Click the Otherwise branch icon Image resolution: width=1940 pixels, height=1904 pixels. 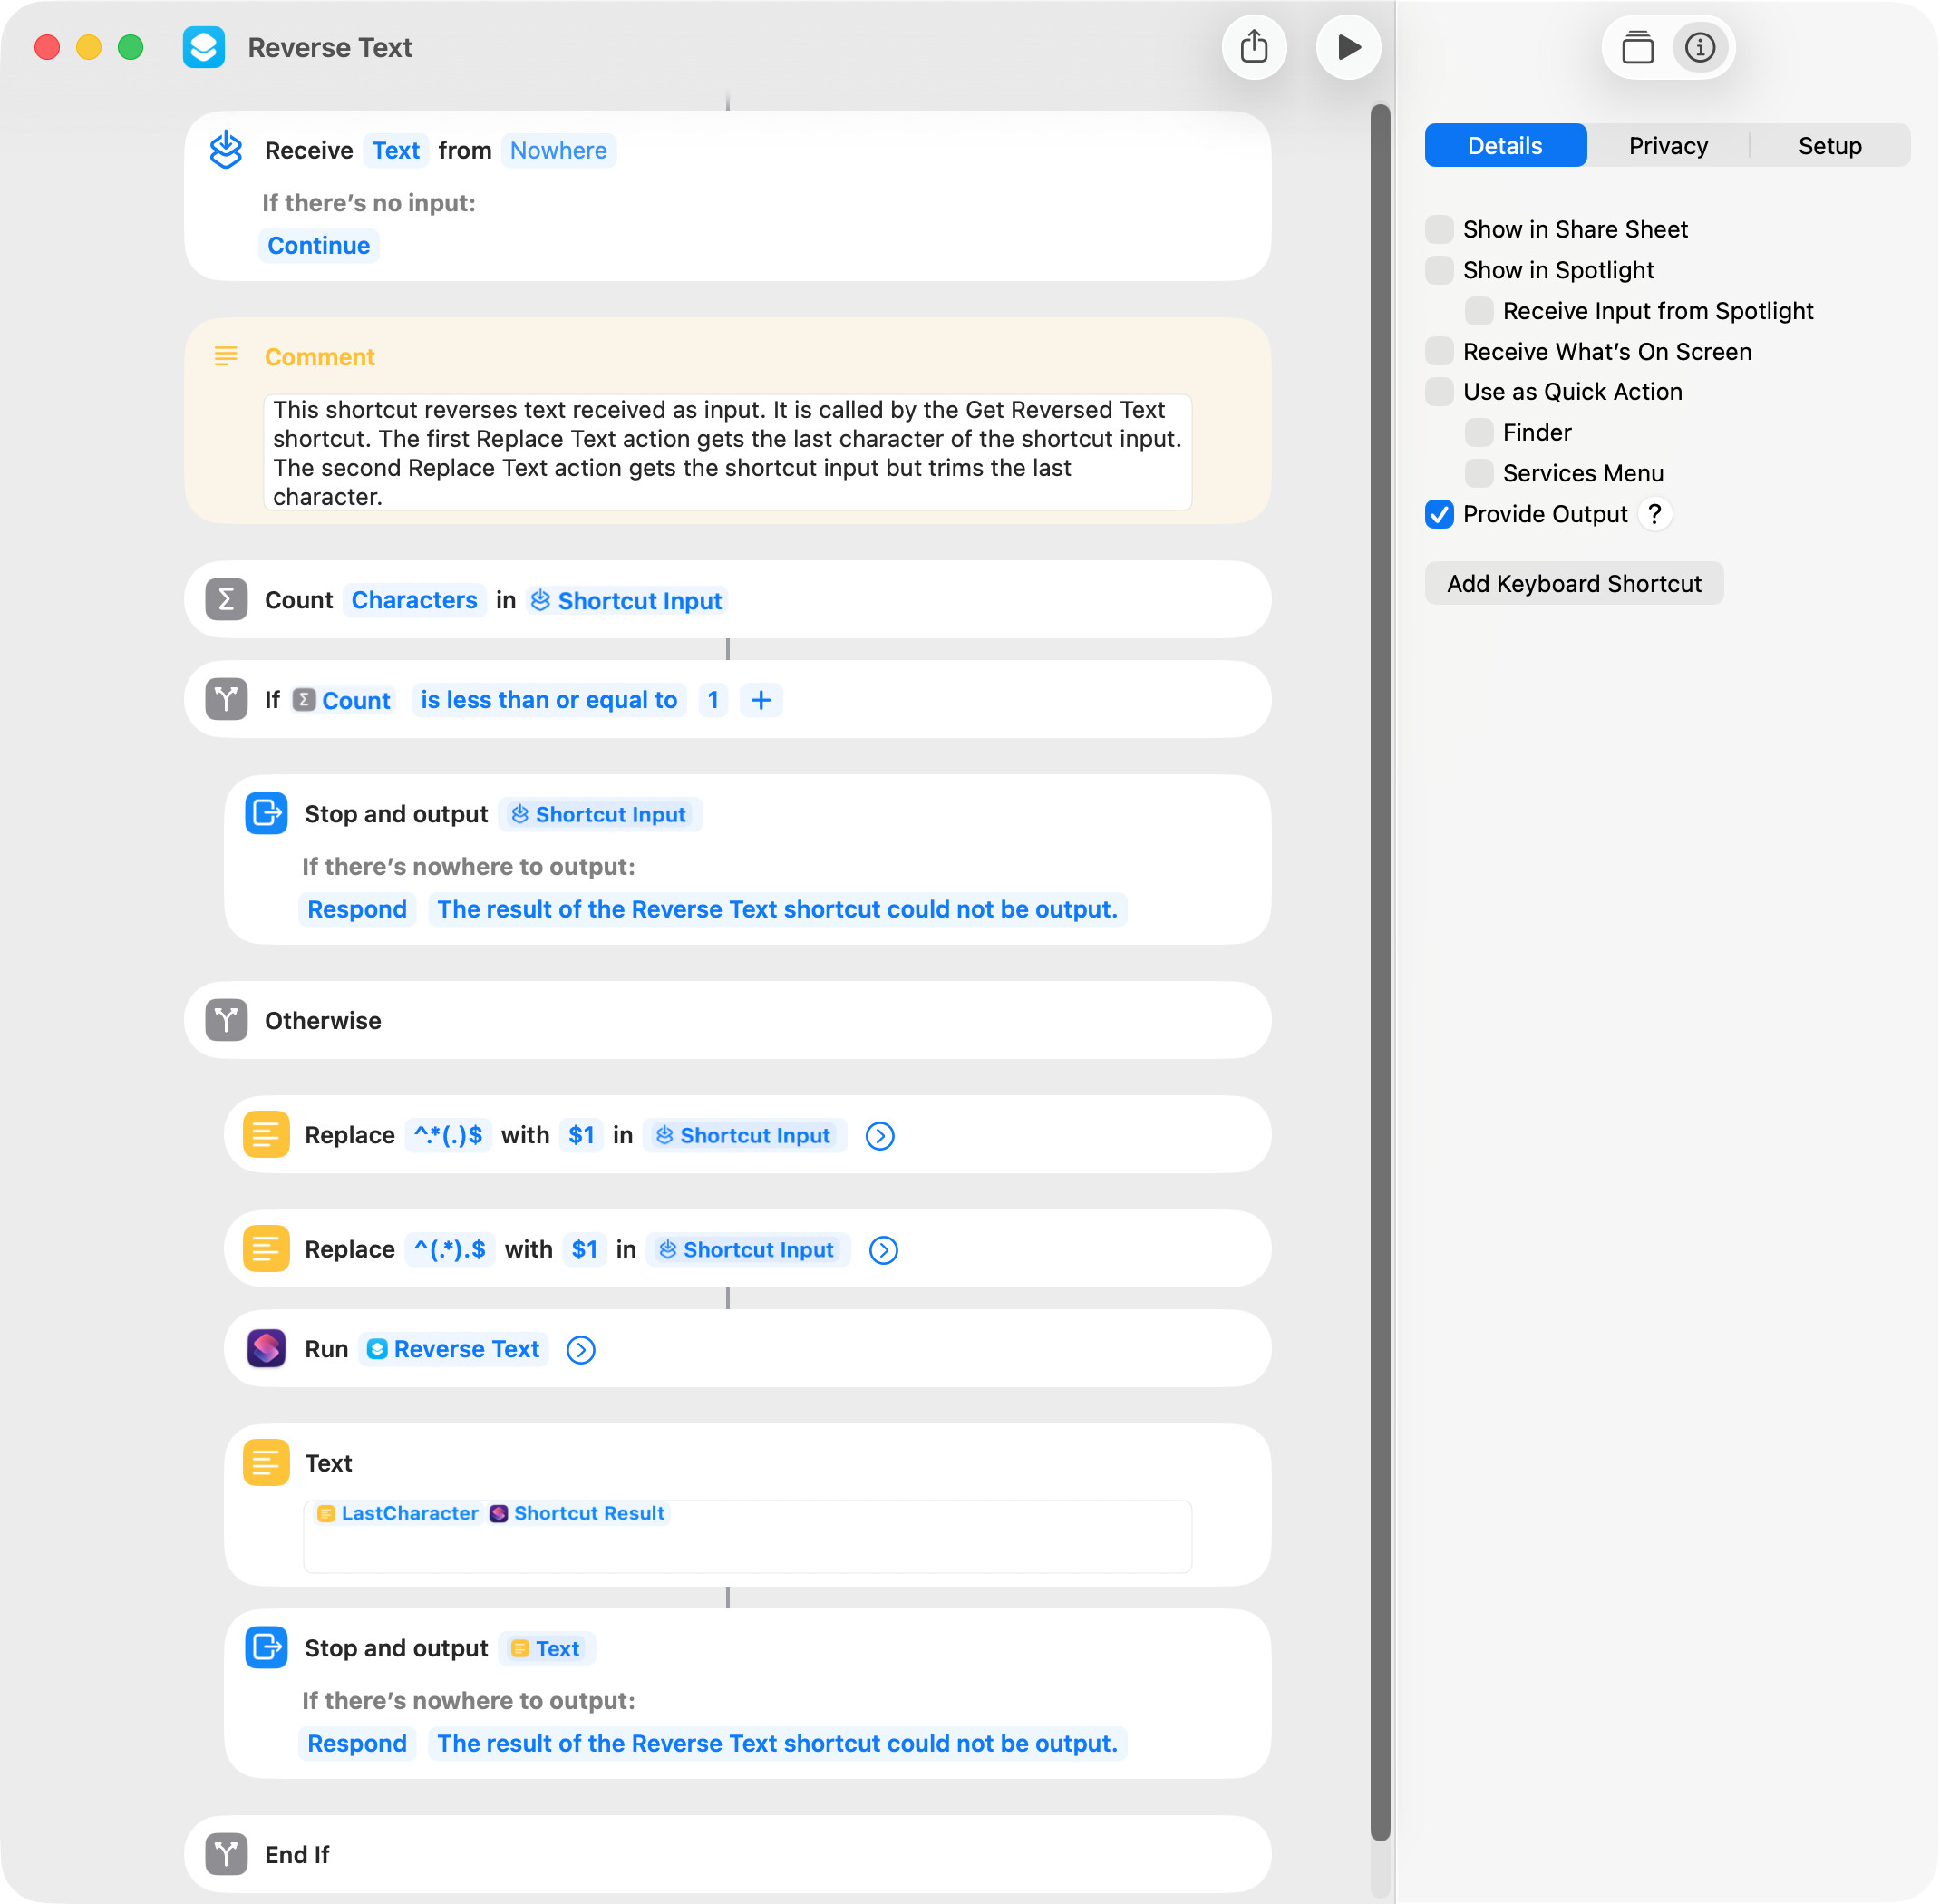click(226, 1020)
